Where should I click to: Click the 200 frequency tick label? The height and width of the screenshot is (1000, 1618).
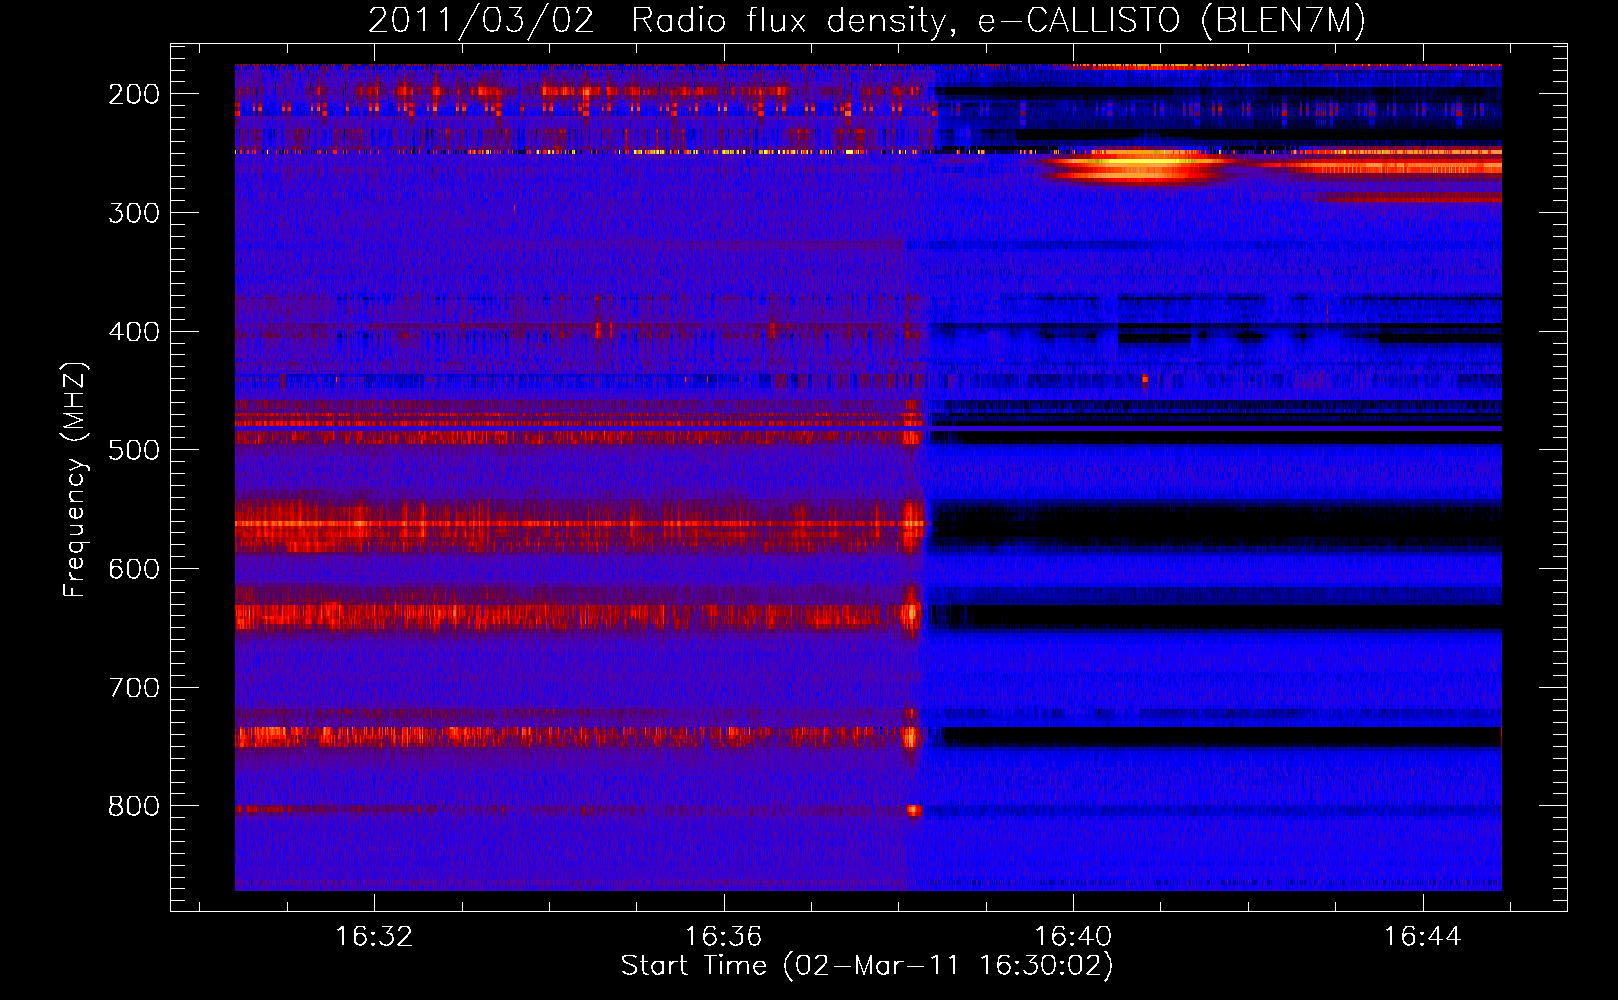(134, 94)
